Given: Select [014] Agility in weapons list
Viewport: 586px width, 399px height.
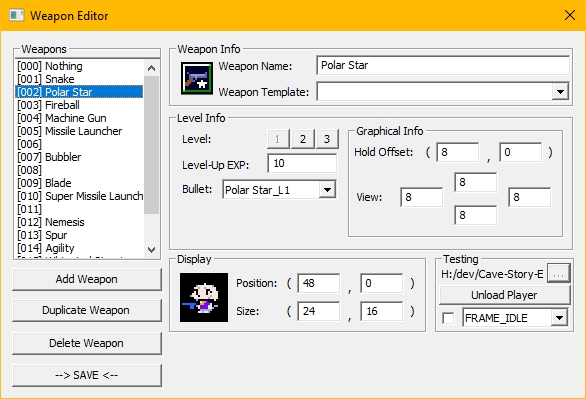Looking at the screenshot, I should (x=79, y=248).
